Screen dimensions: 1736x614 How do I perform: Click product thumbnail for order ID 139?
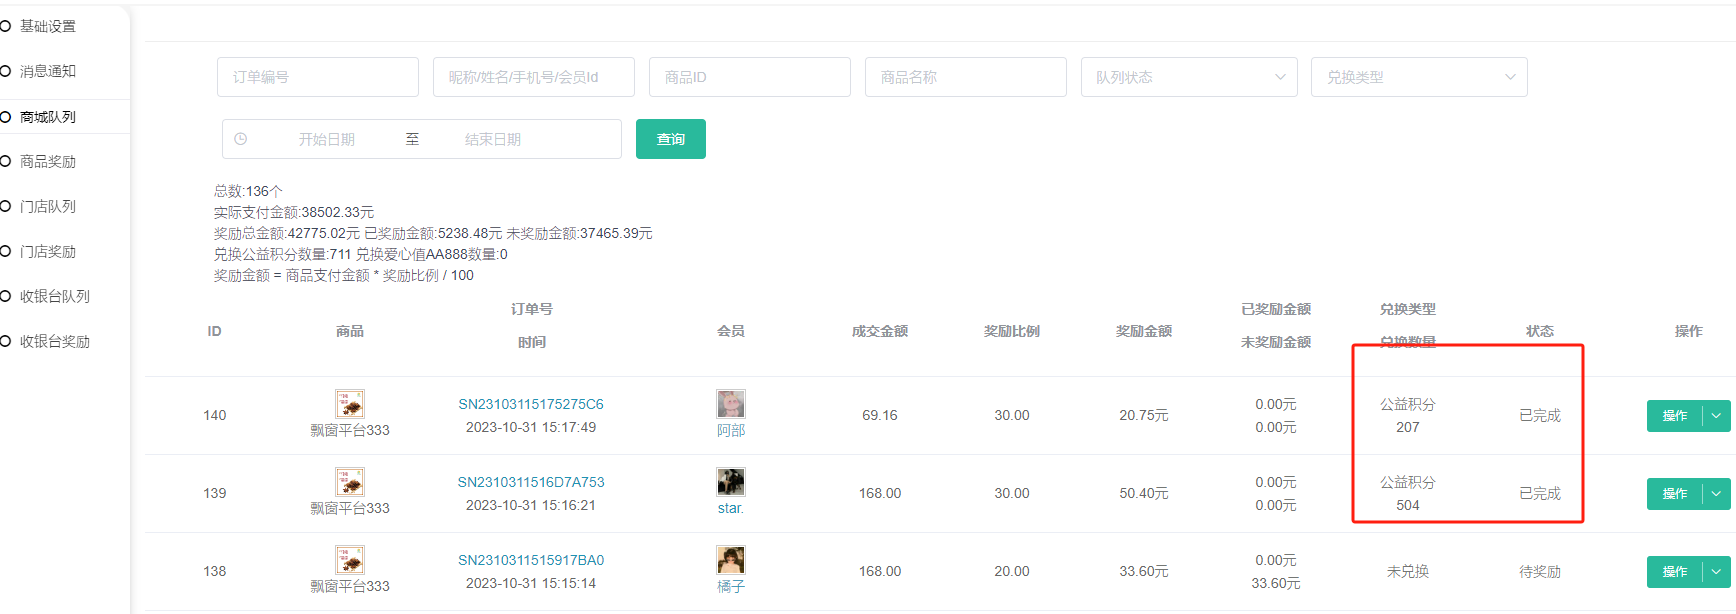(x=349, y=482)
